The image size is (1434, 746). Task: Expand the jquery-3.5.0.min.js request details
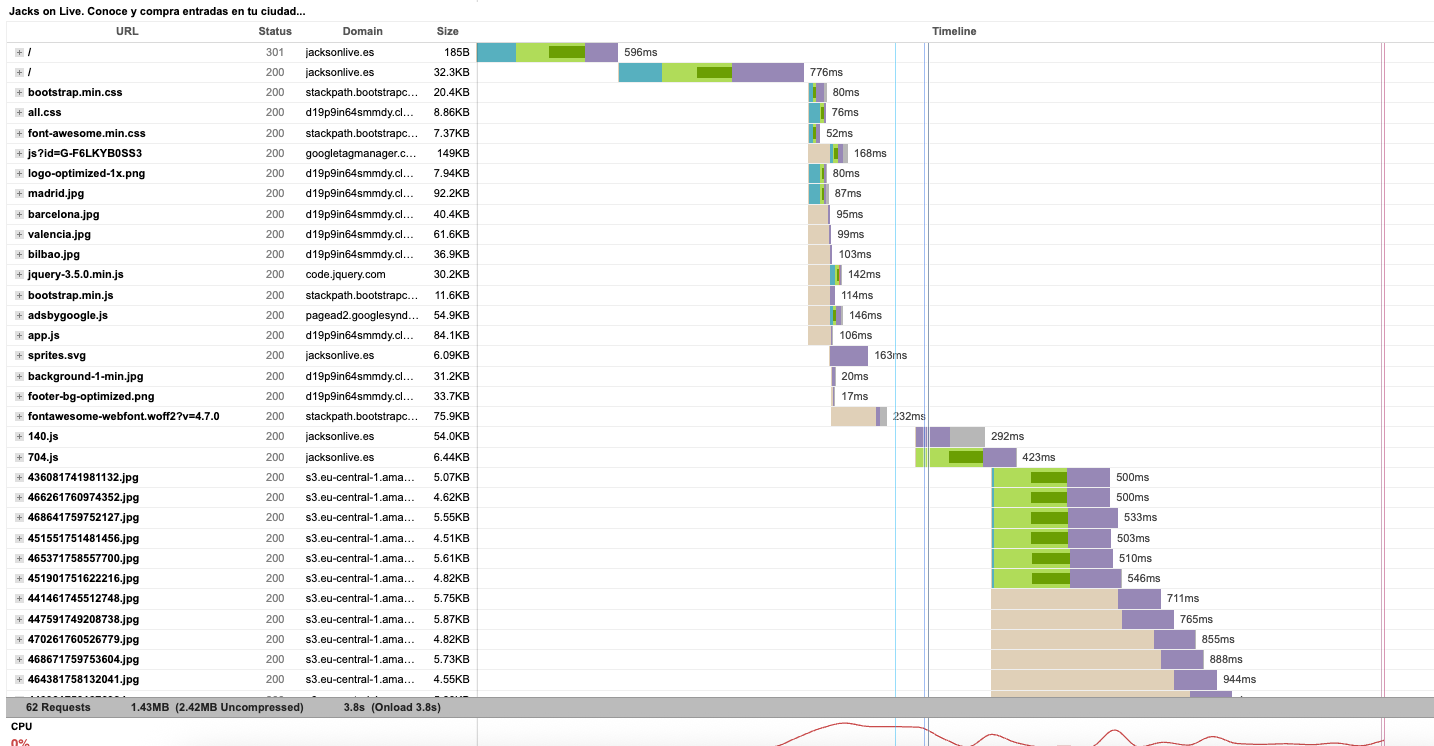point(18,274)
